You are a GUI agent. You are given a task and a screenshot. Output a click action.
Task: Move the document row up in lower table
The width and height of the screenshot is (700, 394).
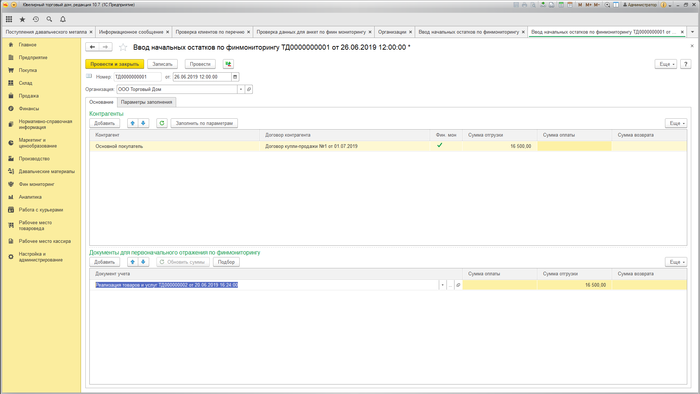click(133, 262)
